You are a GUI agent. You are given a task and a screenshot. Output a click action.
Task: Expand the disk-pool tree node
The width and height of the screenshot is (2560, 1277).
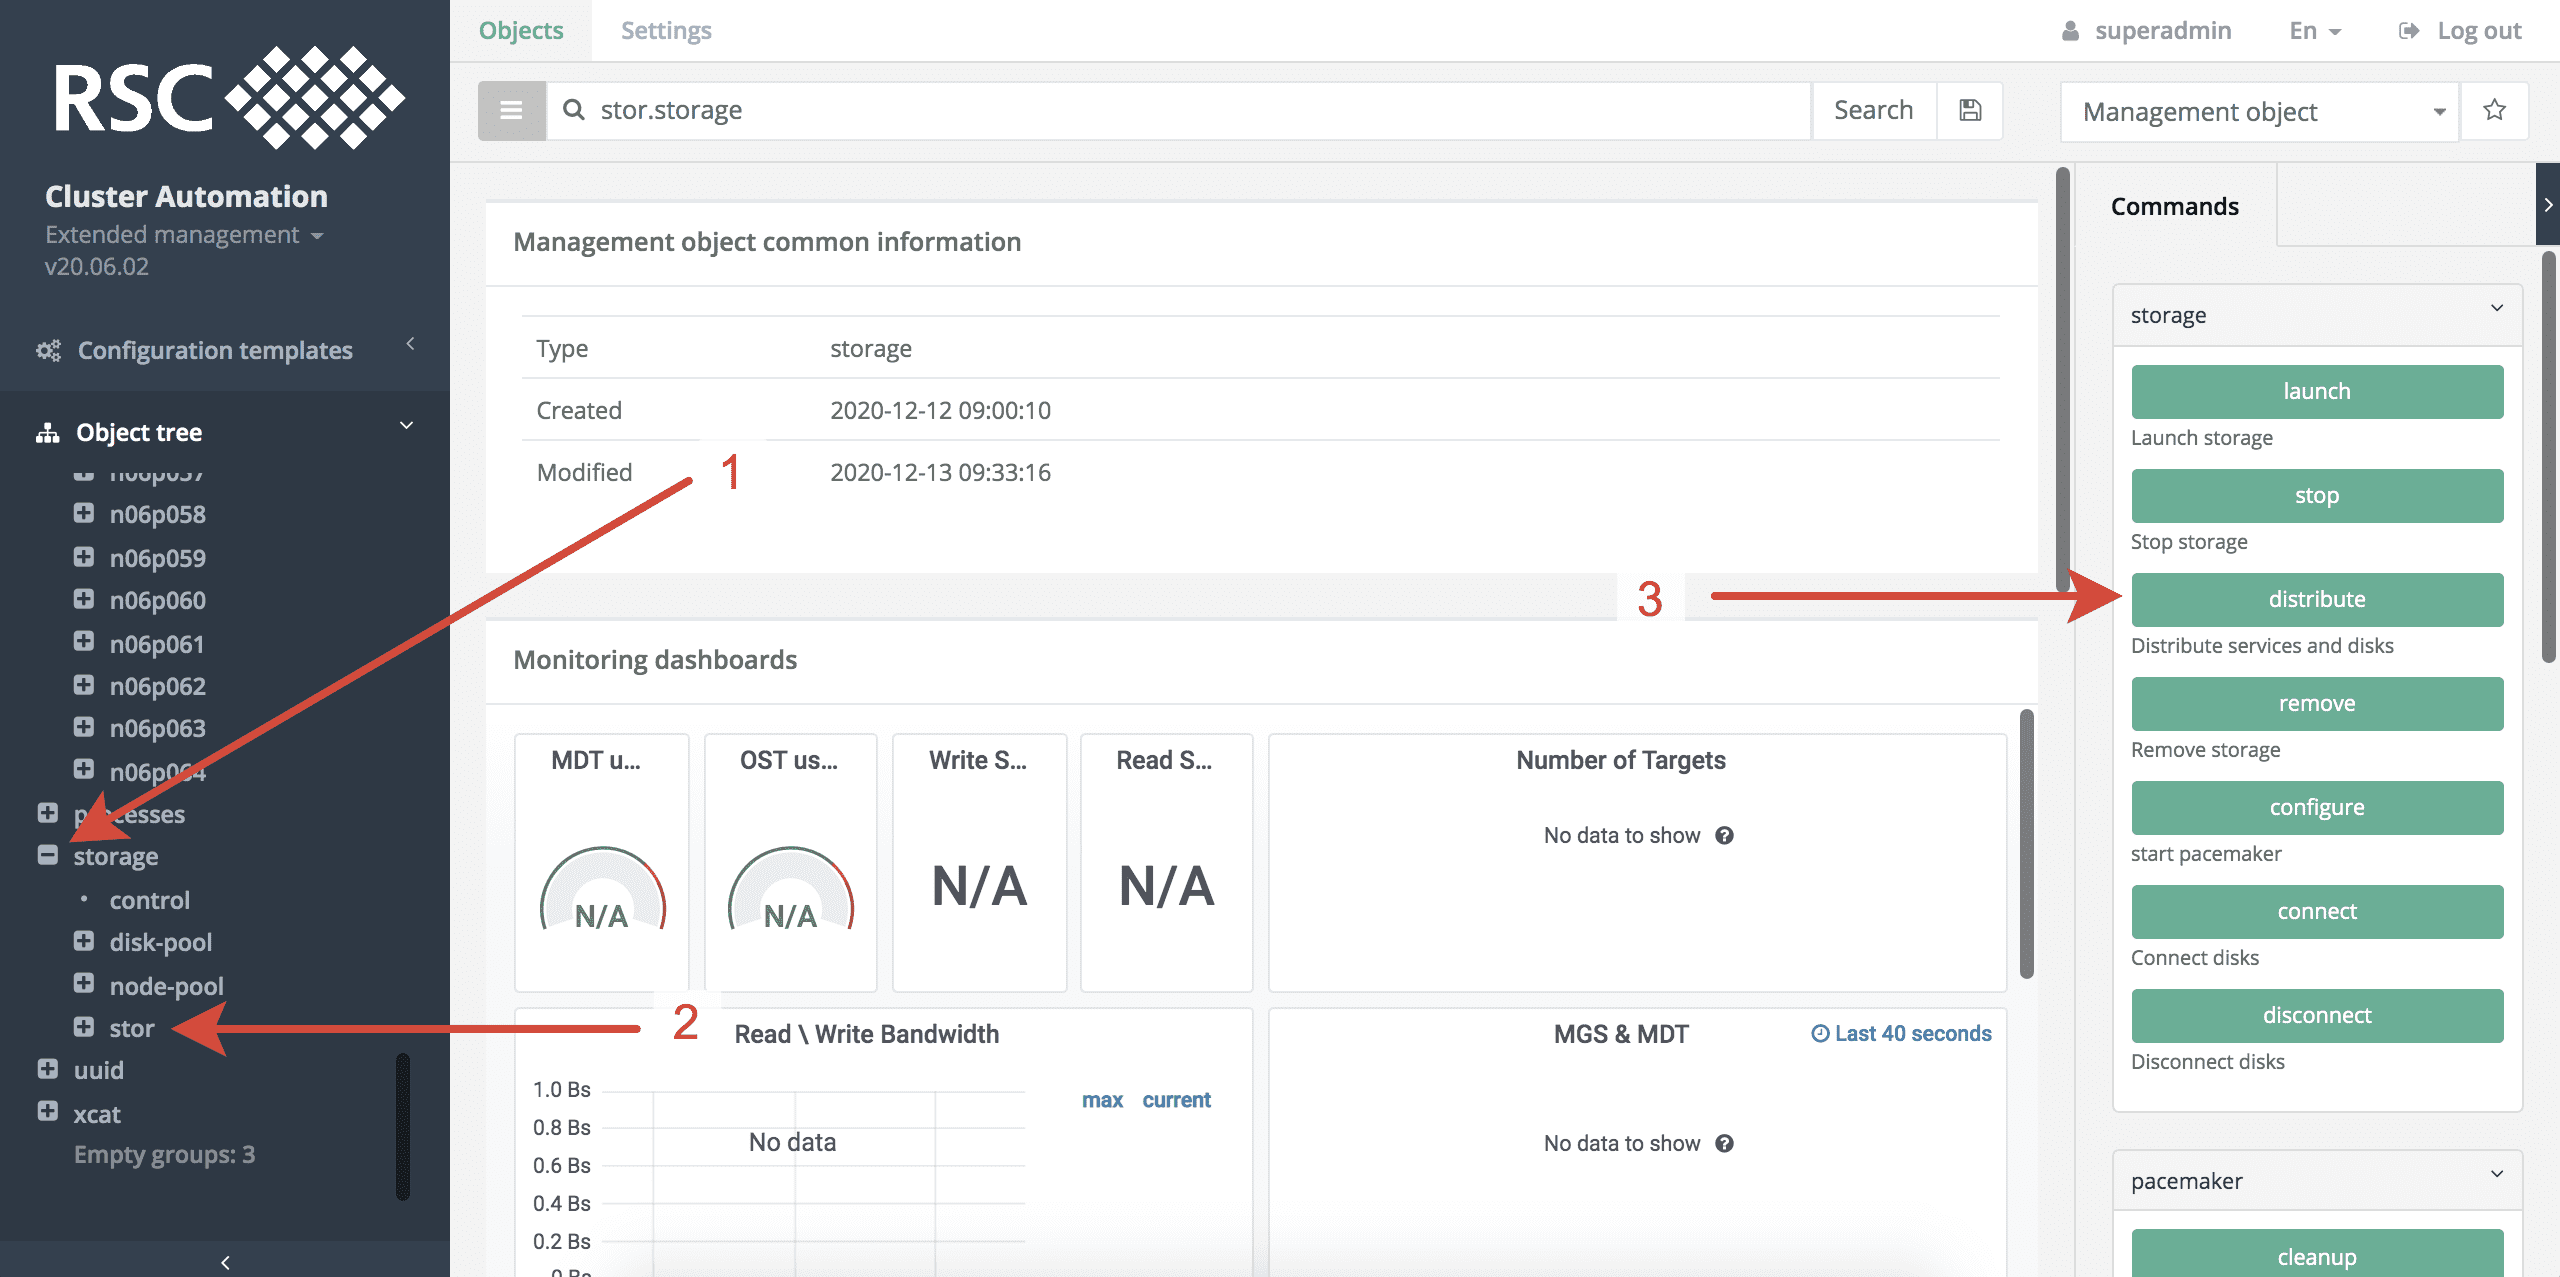84,941
